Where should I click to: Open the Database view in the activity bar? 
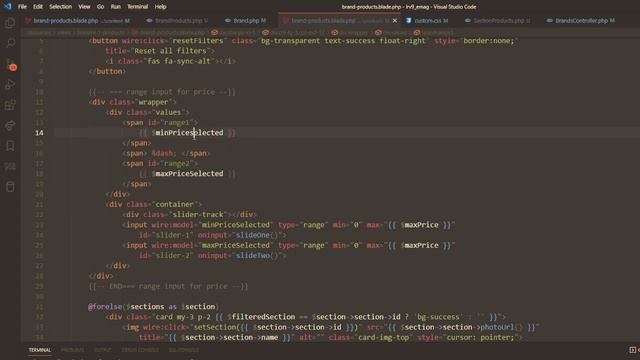10,187
